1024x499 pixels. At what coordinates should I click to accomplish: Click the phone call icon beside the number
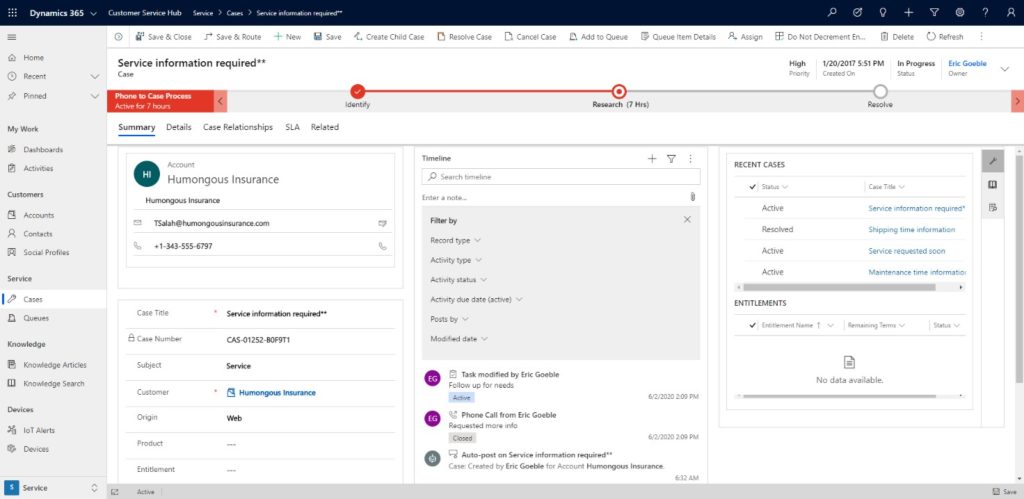[x=383, y=246]
